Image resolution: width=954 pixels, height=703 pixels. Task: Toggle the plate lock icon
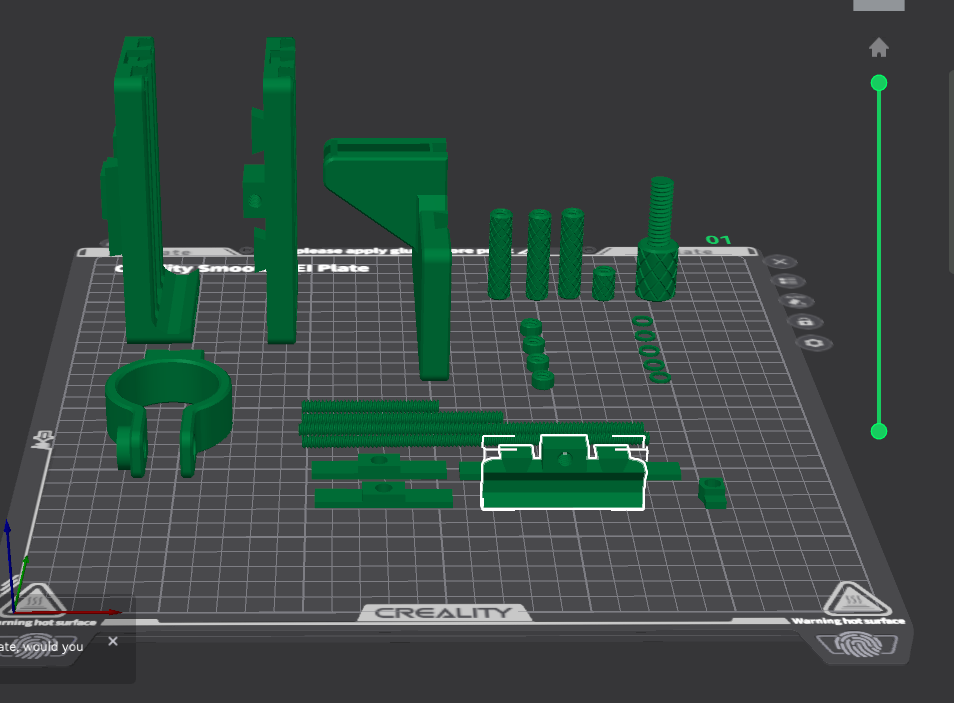806,321
